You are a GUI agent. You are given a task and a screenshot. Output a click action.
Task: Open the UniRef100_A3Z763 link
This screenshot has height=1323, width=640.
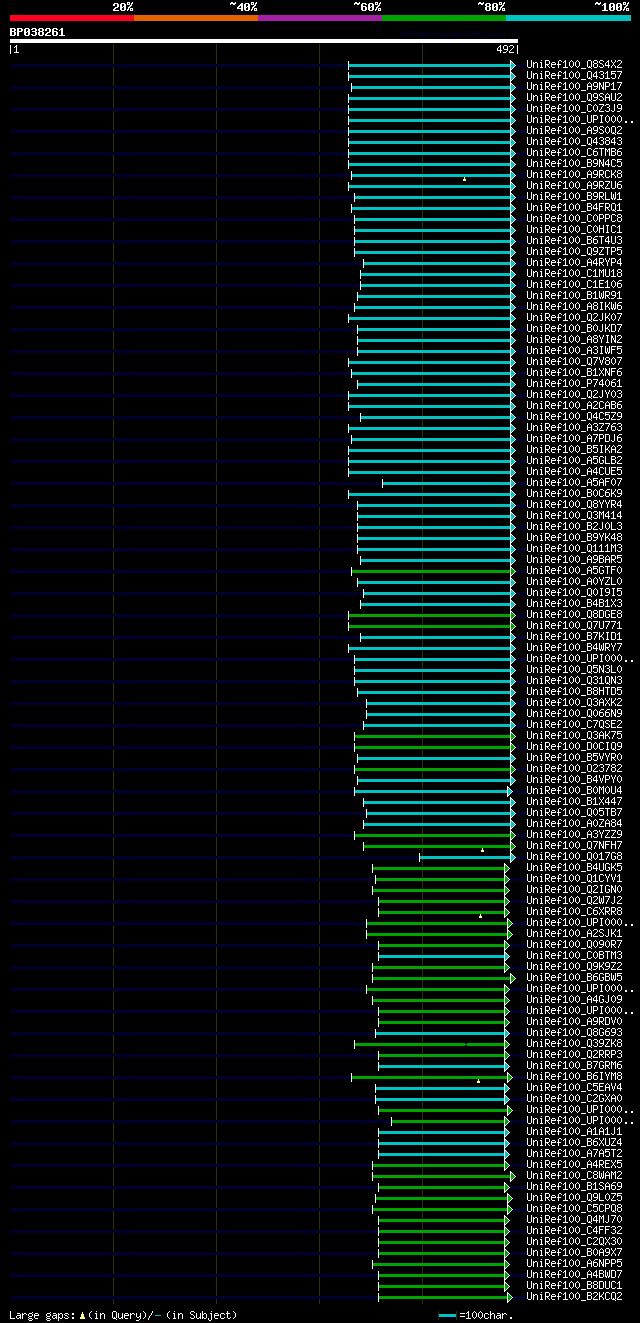[x=574, y=427]
